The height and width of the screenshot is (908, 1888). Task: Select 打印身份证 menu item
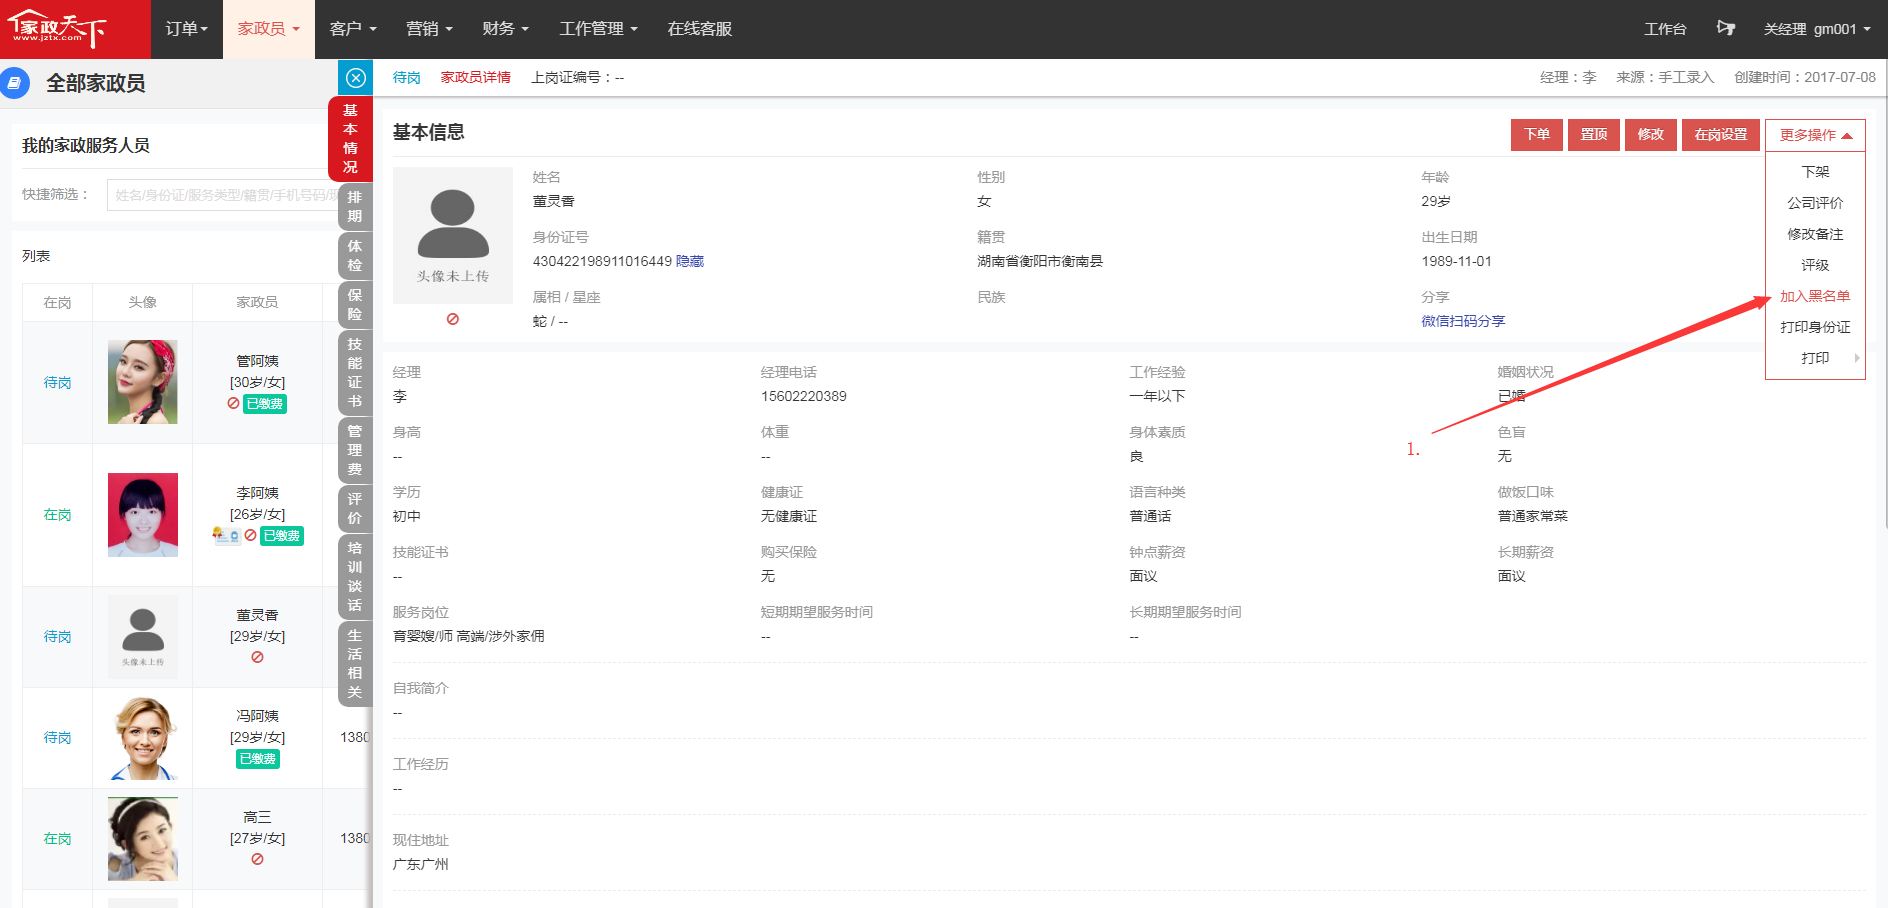(x=1815, y=327)
